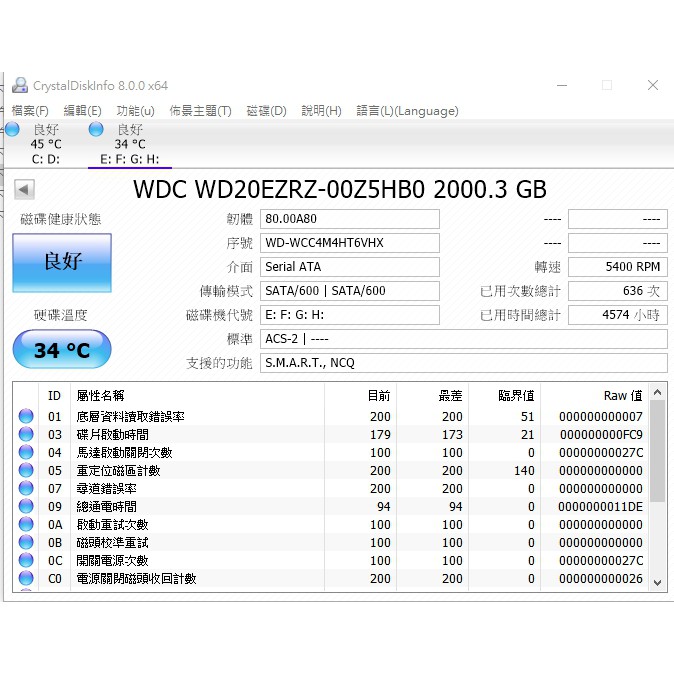Click status orb for attribute 01 row
The width and height of the screenshot is (674, 674).
(x=26, y=417)
